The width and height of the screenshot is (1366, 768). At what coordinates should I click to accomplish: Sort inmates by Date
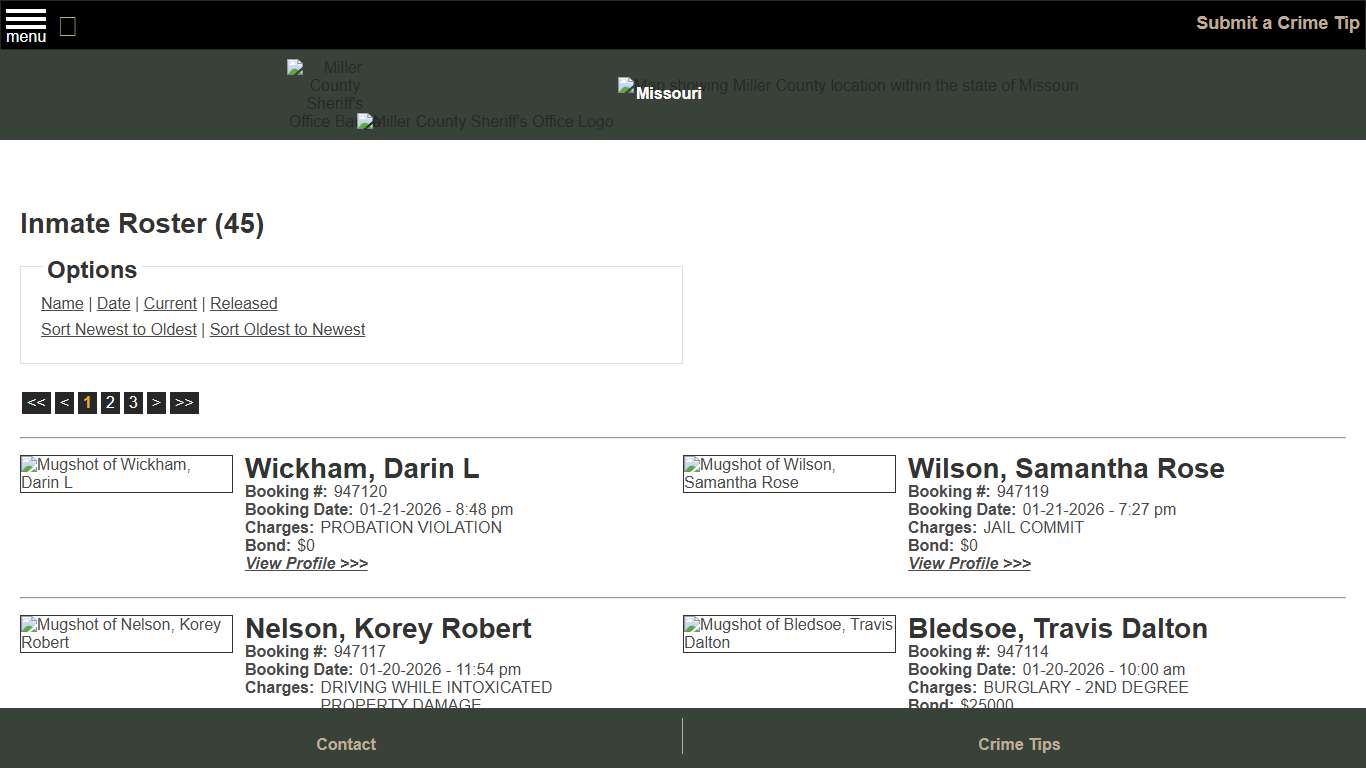click(x=113, y=303)
